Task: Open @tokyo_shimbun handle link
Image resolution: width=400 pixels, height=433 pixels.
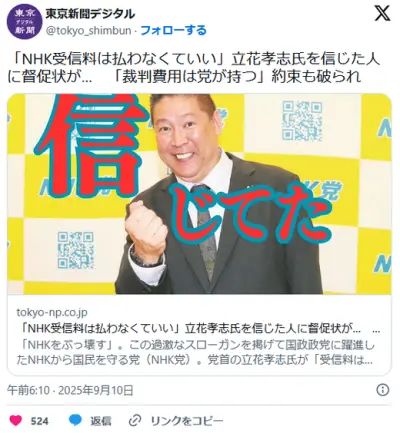Action: 88,31
